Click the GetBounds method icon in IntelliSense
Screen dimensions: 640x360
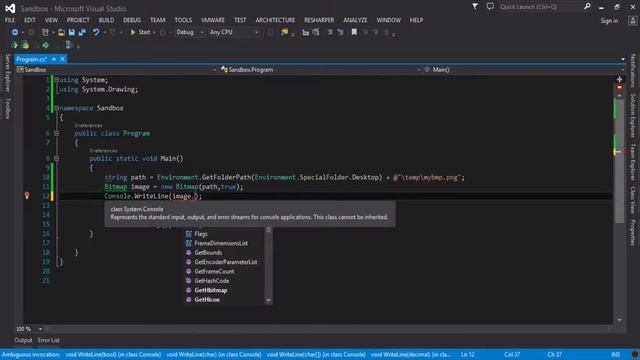pos(189,253)
